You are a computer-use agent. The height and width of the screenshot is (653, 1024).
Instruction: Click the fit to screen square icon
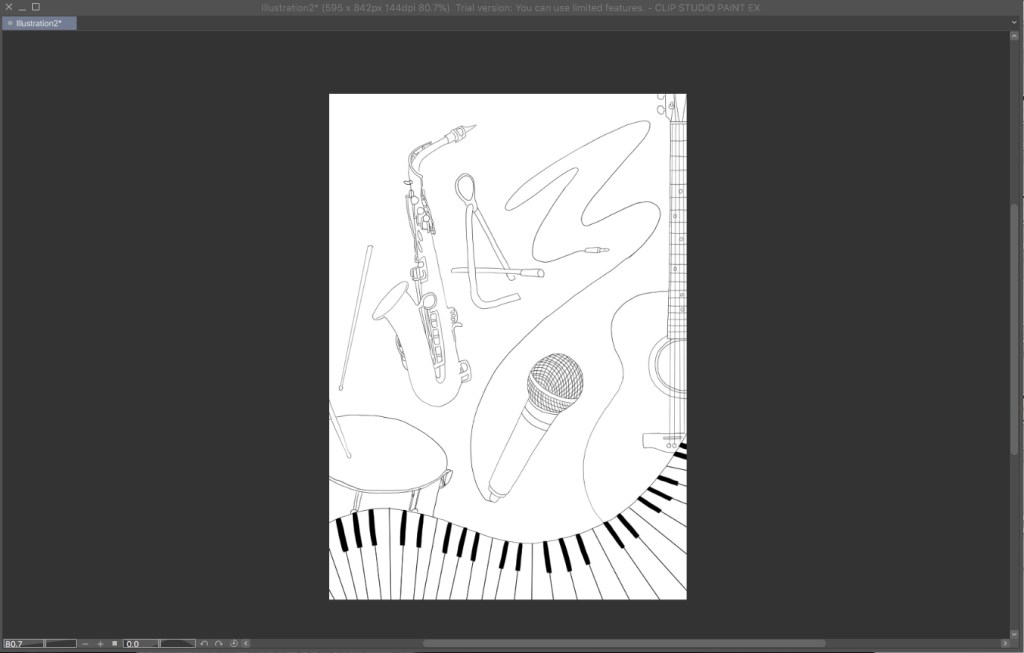115,644
